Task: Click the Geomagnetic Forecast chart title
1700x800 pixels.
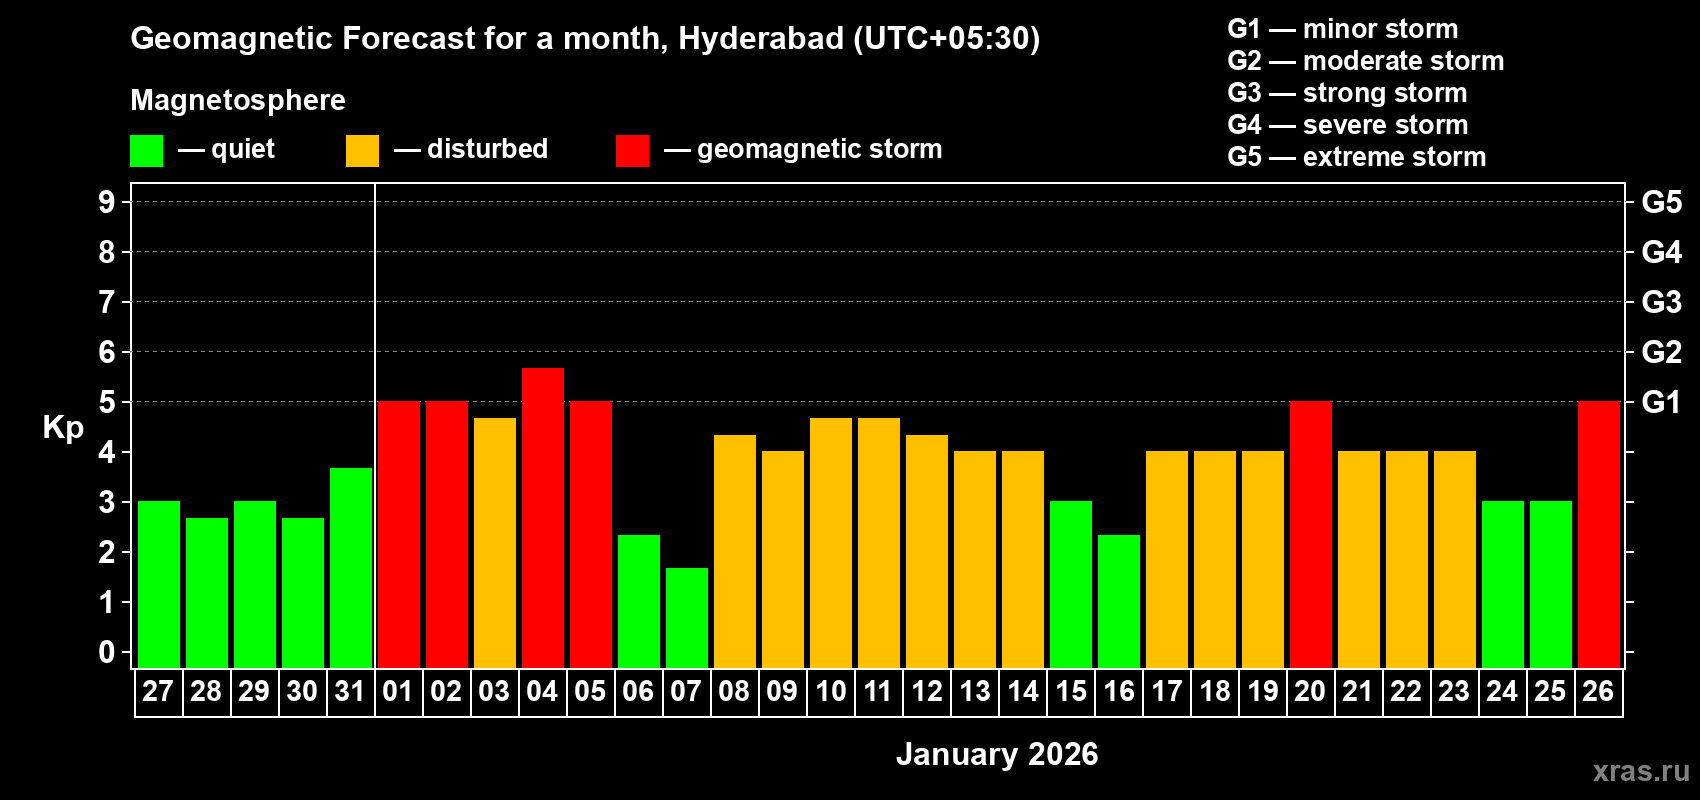Action: pos(585,39)
